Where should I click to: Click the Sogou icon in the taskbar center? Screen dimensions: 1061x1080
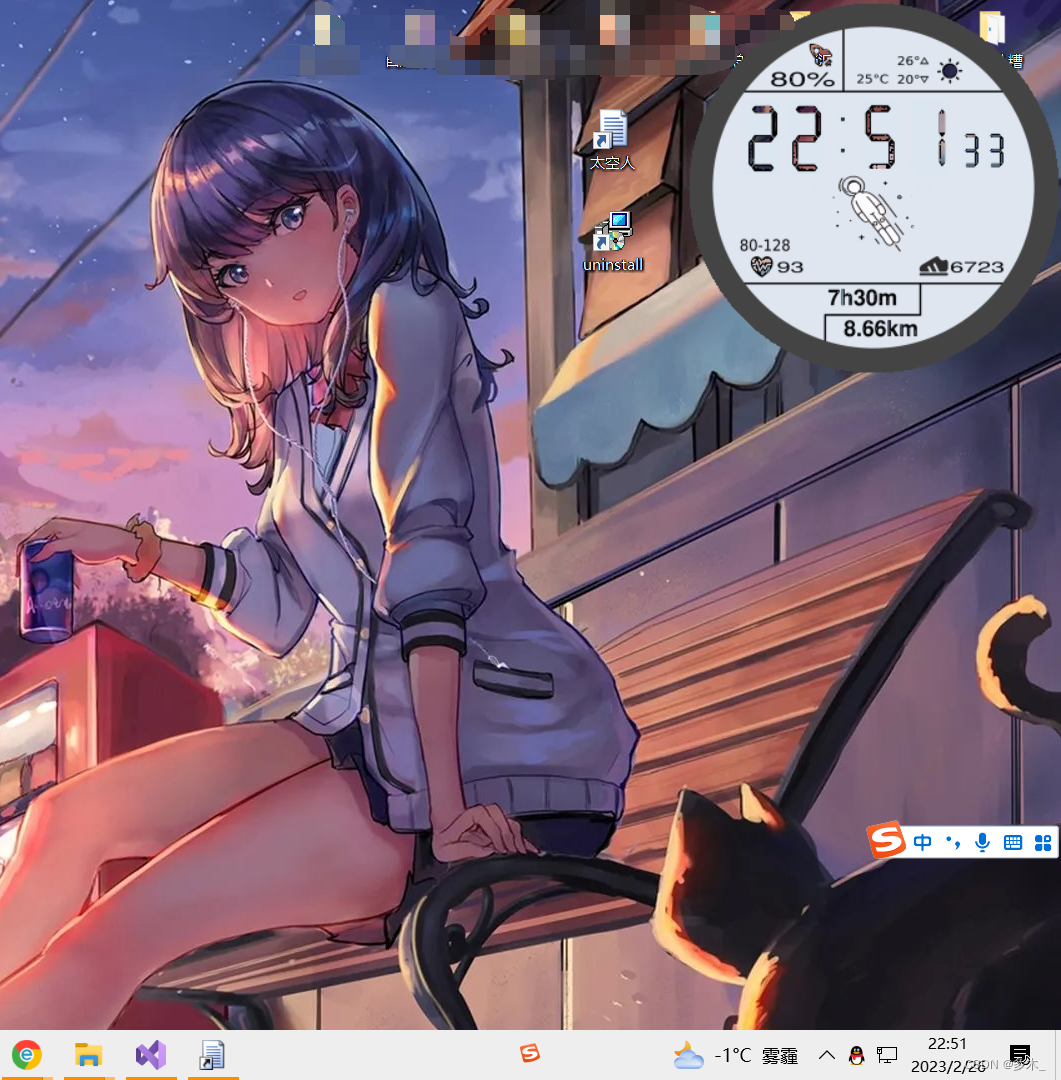[x=530, y=1053]
